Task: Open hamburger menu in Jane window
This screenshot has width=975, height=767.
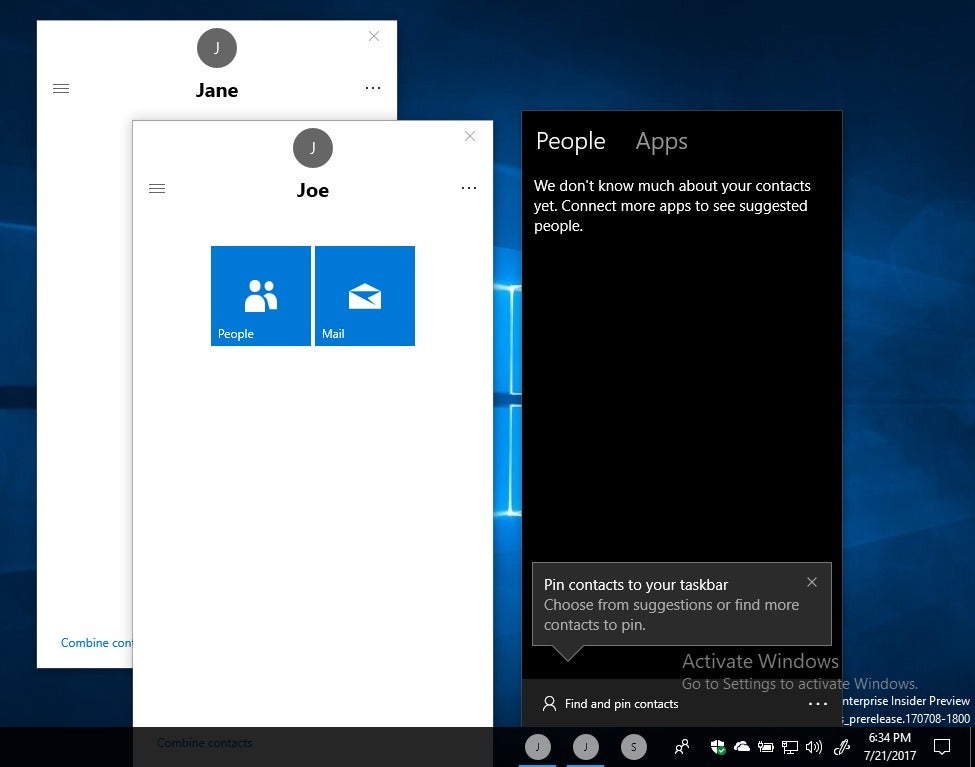Action: [61, 88]
